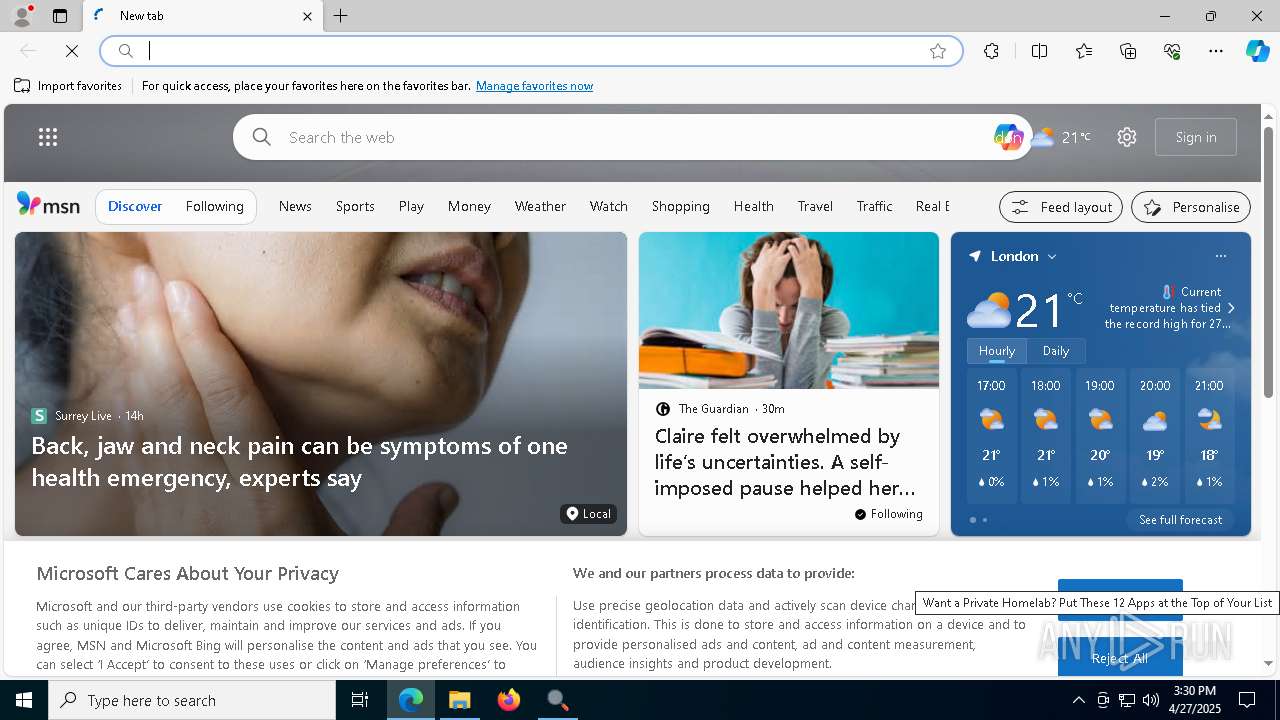Click the Personalise button
Image resolution: width=1280 pixels, height=720 pixels.
[1191, 207]
